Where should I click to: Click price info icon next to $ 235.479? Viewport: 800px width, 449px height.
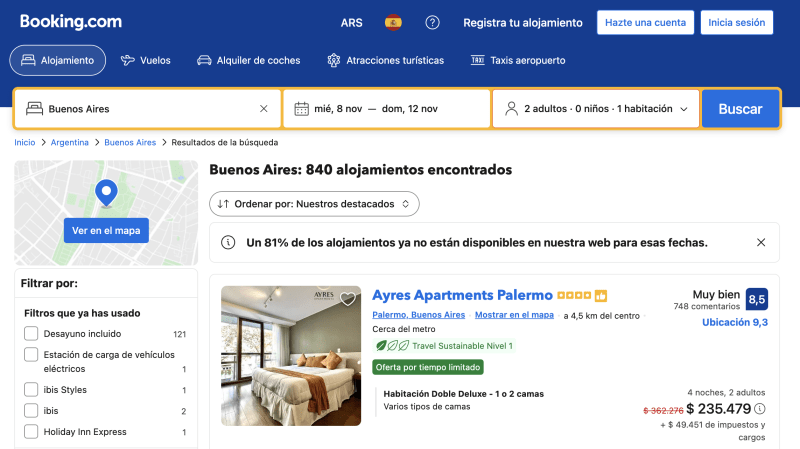(760, 409)
